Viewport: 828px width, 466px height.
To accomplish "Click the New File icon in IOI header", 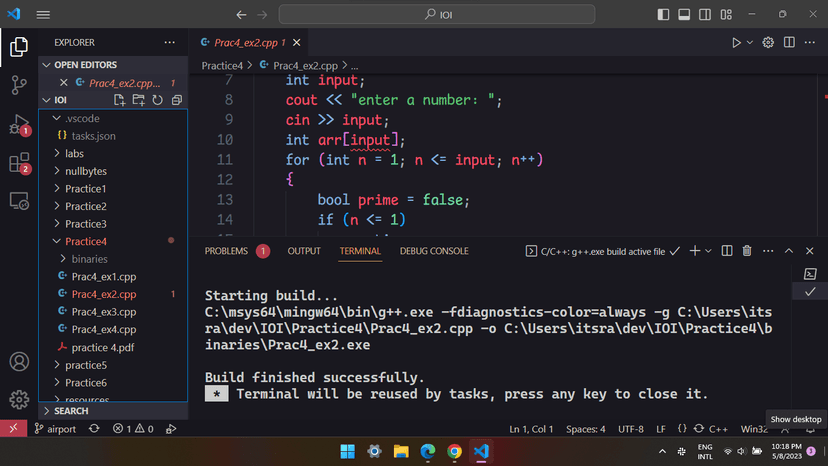I will [119, 100].
